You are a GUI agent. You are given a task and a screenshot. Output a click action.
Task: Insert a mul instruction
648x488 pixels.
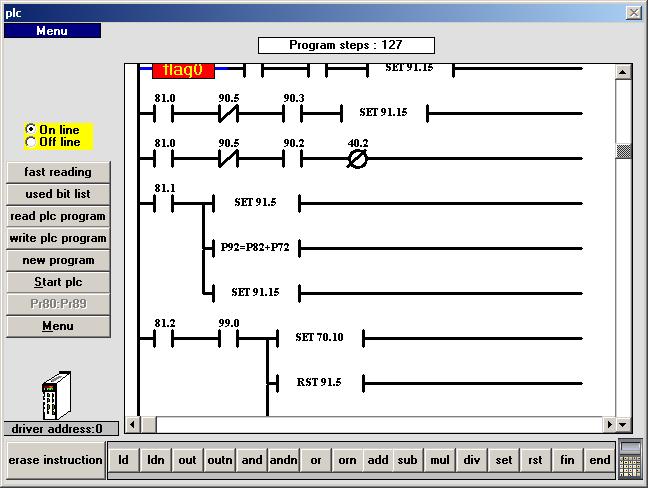pos(440,460)
